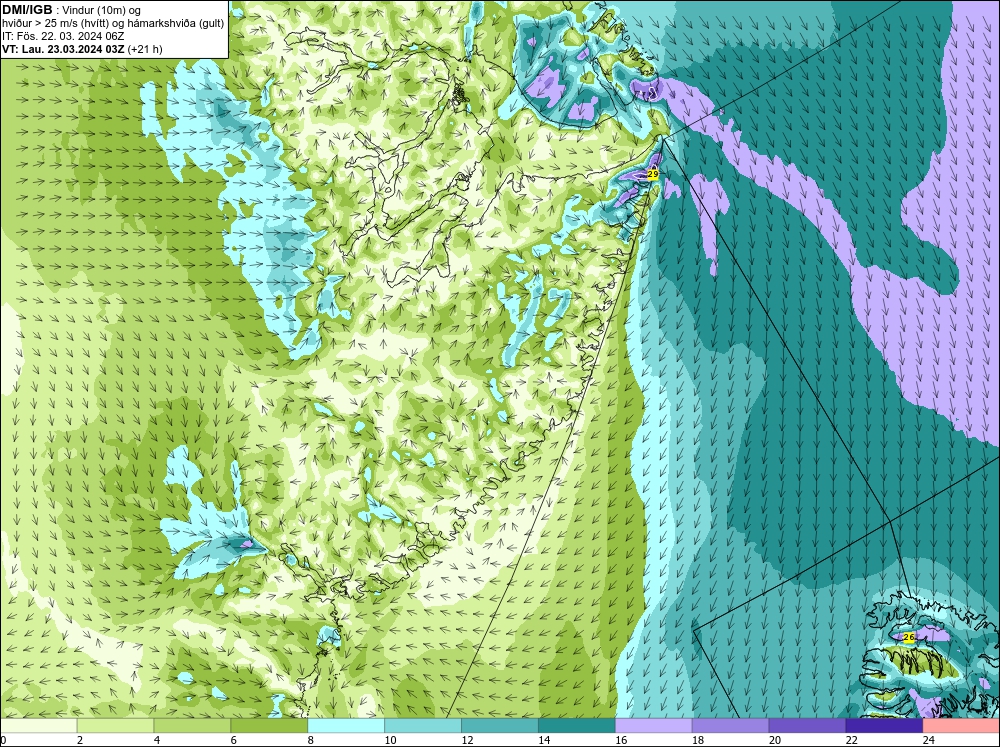Select the 18-20 m/s purple swatch
This screenshot has width=1000, height=747.
click(x=730, y=726)
